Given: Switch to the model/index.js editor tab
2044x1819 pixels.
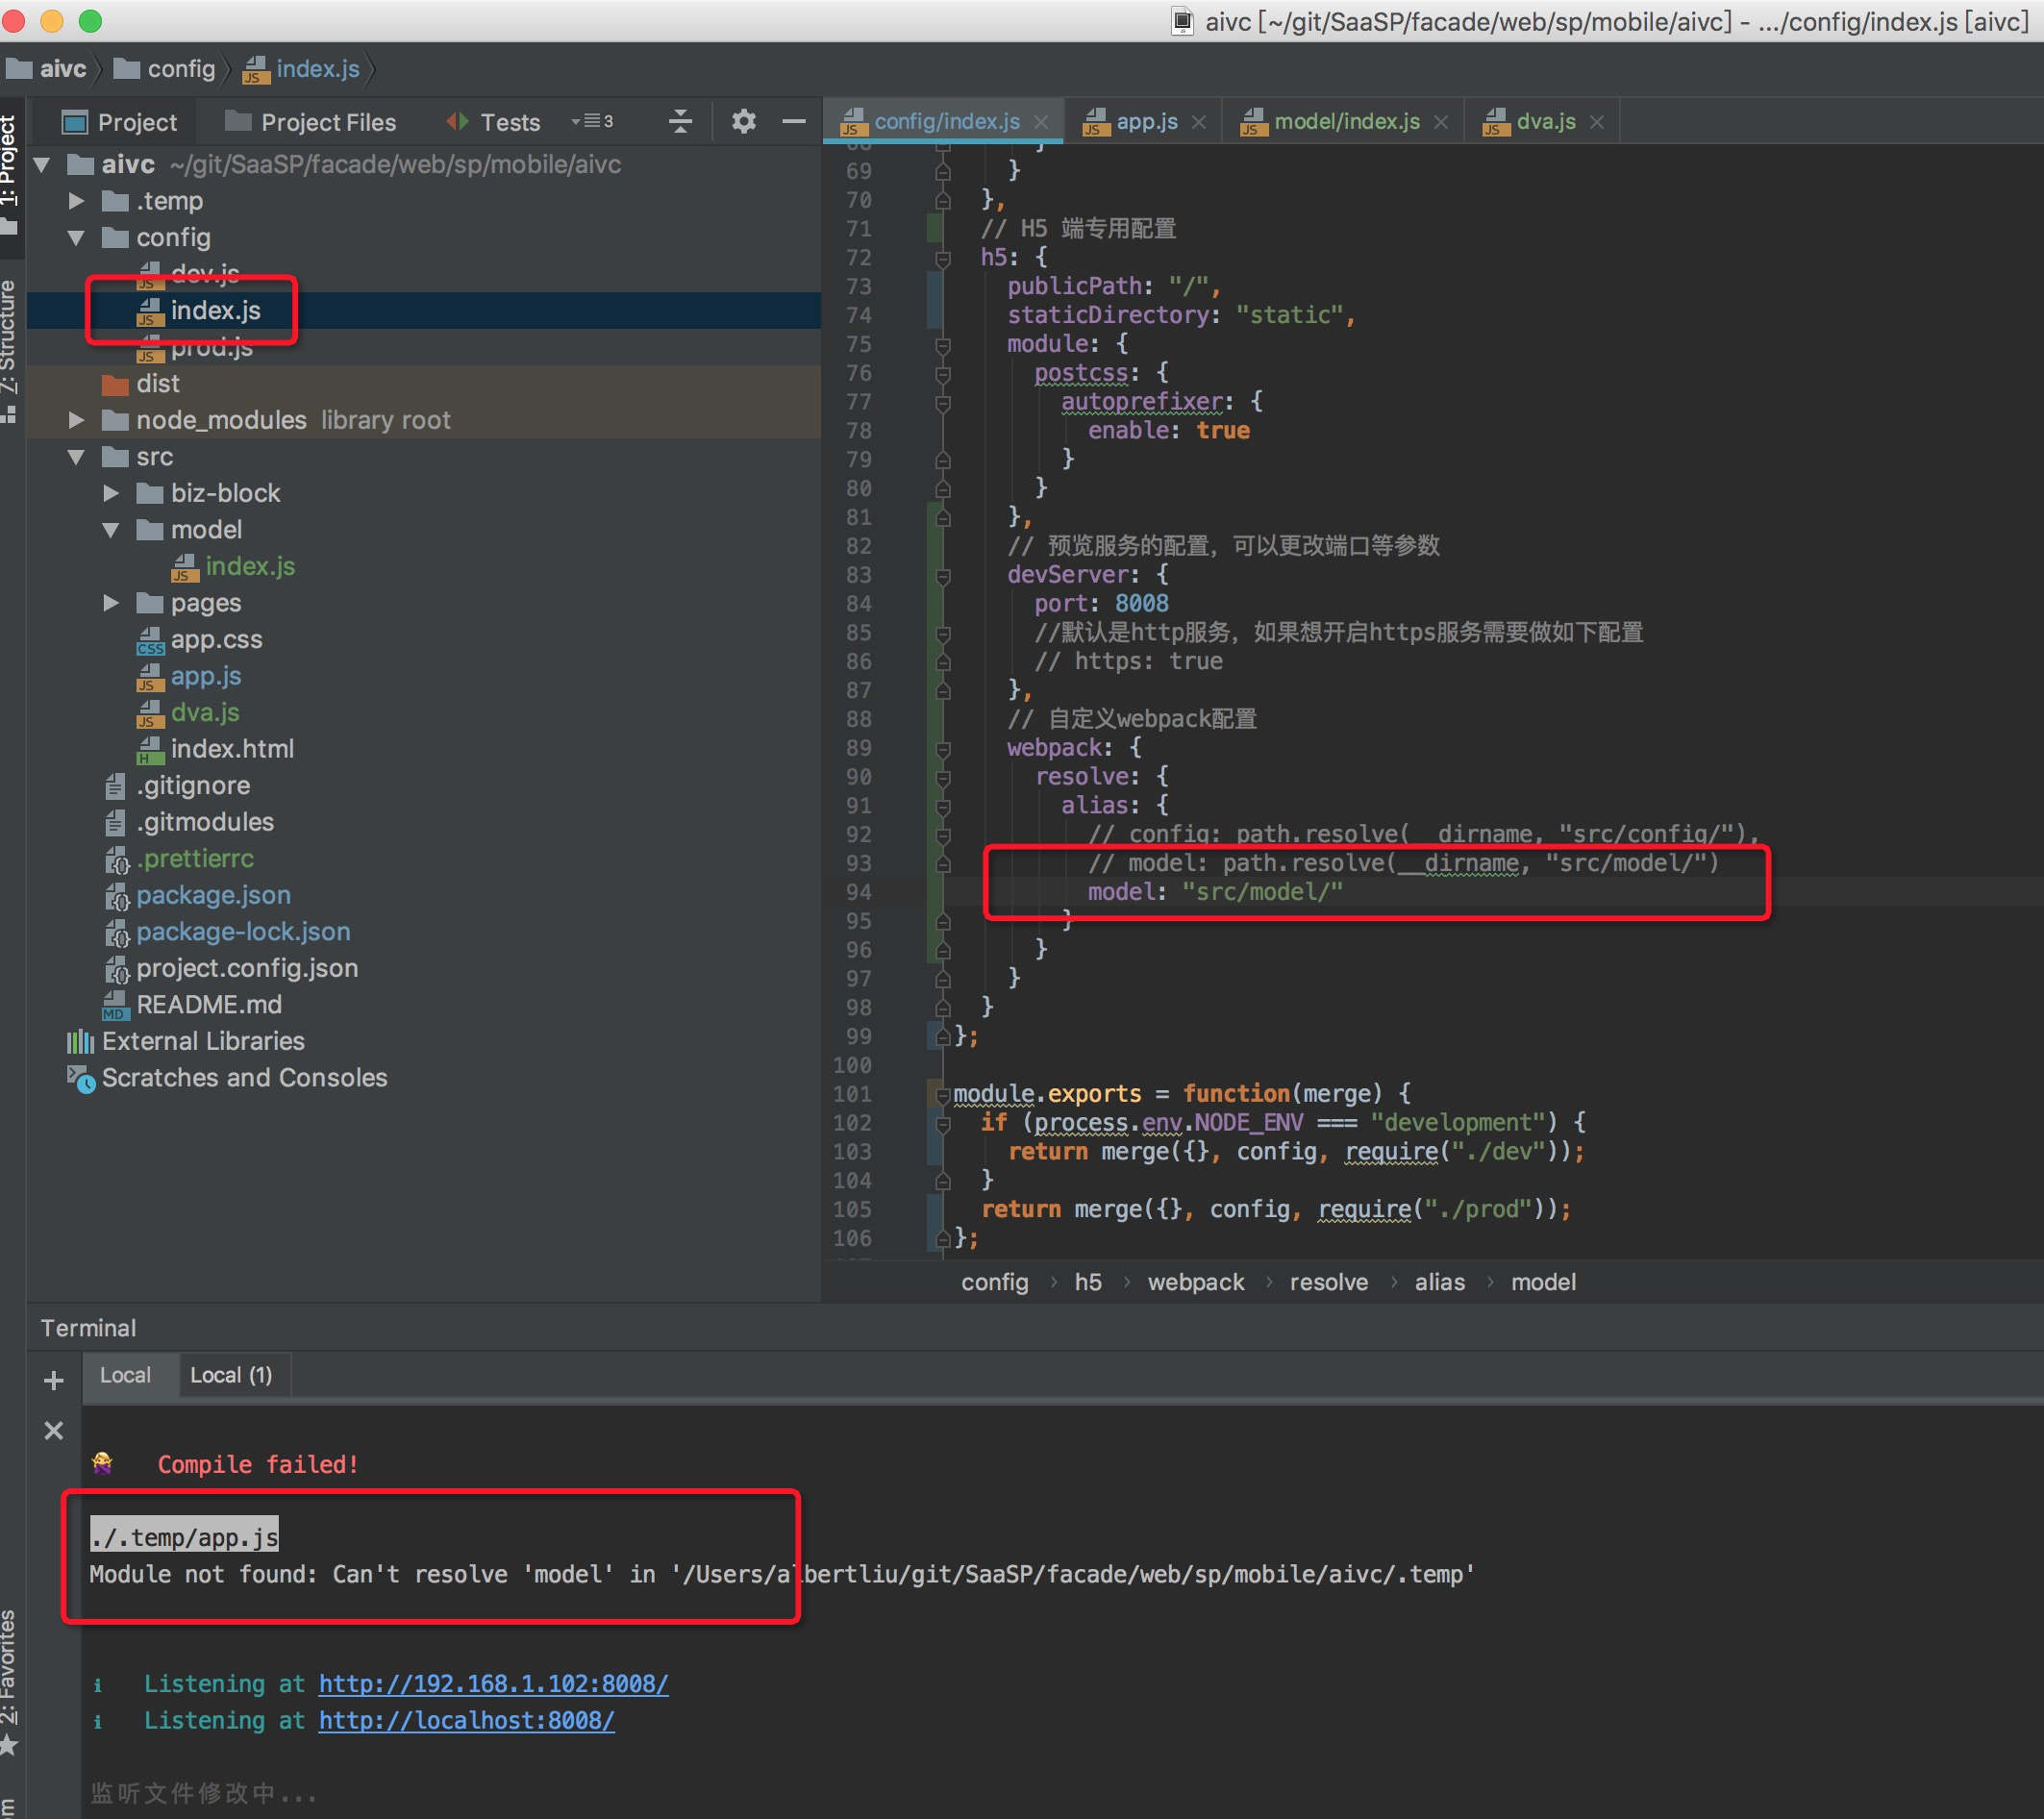Looking at the screenshot, I should tap(1345, 122).
